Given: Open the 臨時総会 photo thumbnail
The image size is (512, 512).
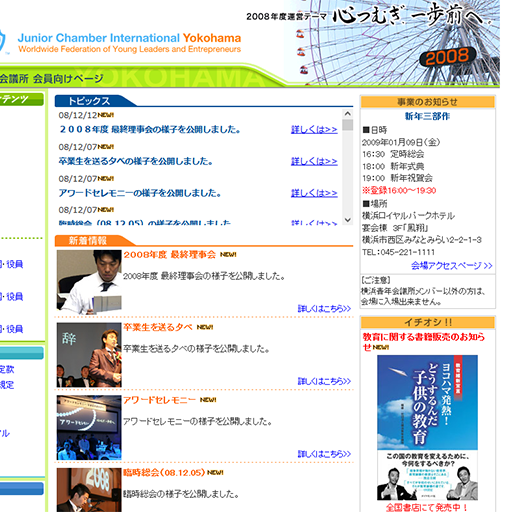Looking at the screenshot, I should pyautogui.click(x=89, y=490).
